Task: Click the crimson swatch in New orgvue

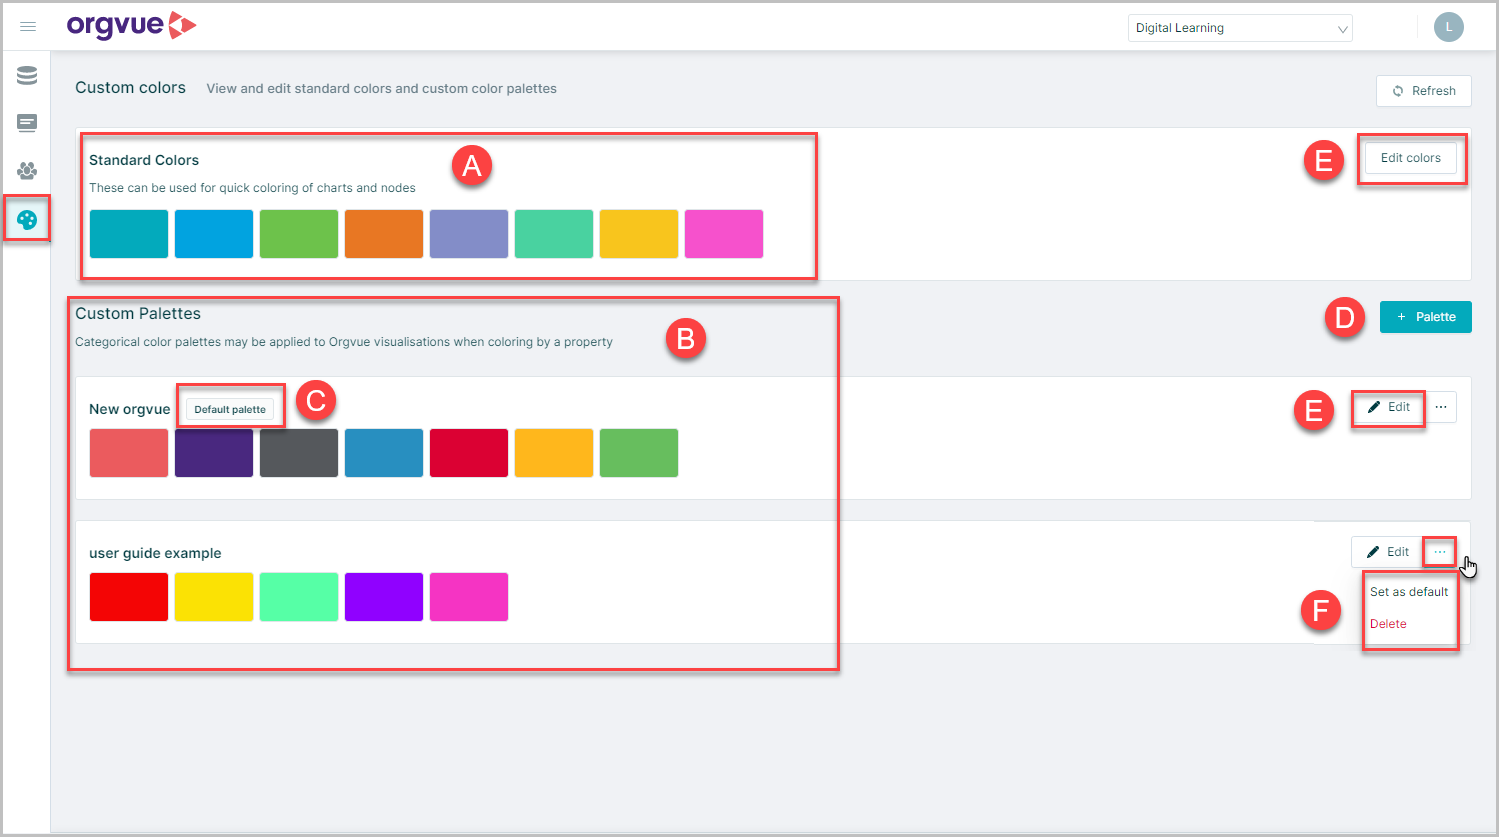Action: pyautogui.click(x=469, y=453)
